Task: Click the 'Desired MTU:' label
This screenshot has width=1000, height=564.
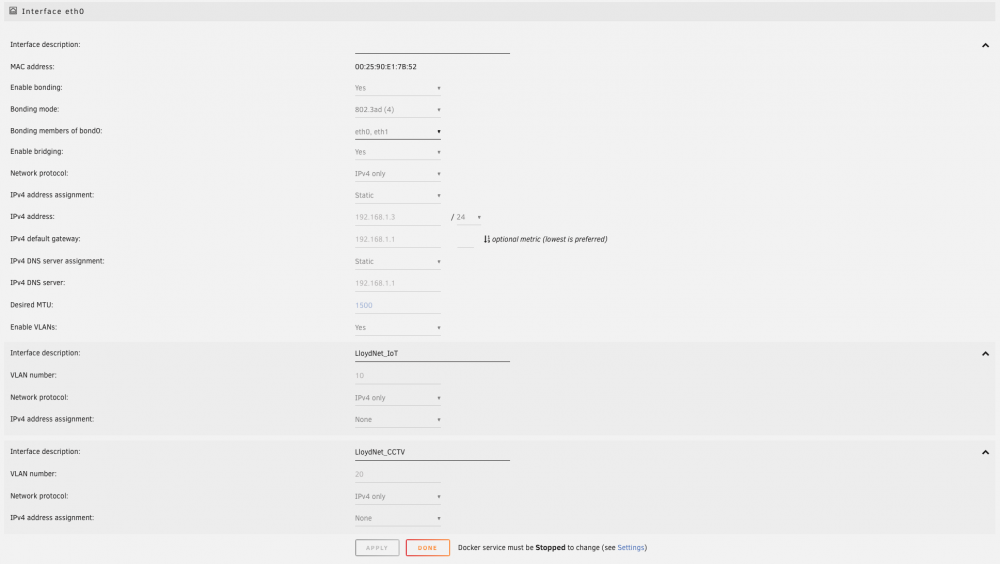Action: pyautogui.click(x=32, y=305)
